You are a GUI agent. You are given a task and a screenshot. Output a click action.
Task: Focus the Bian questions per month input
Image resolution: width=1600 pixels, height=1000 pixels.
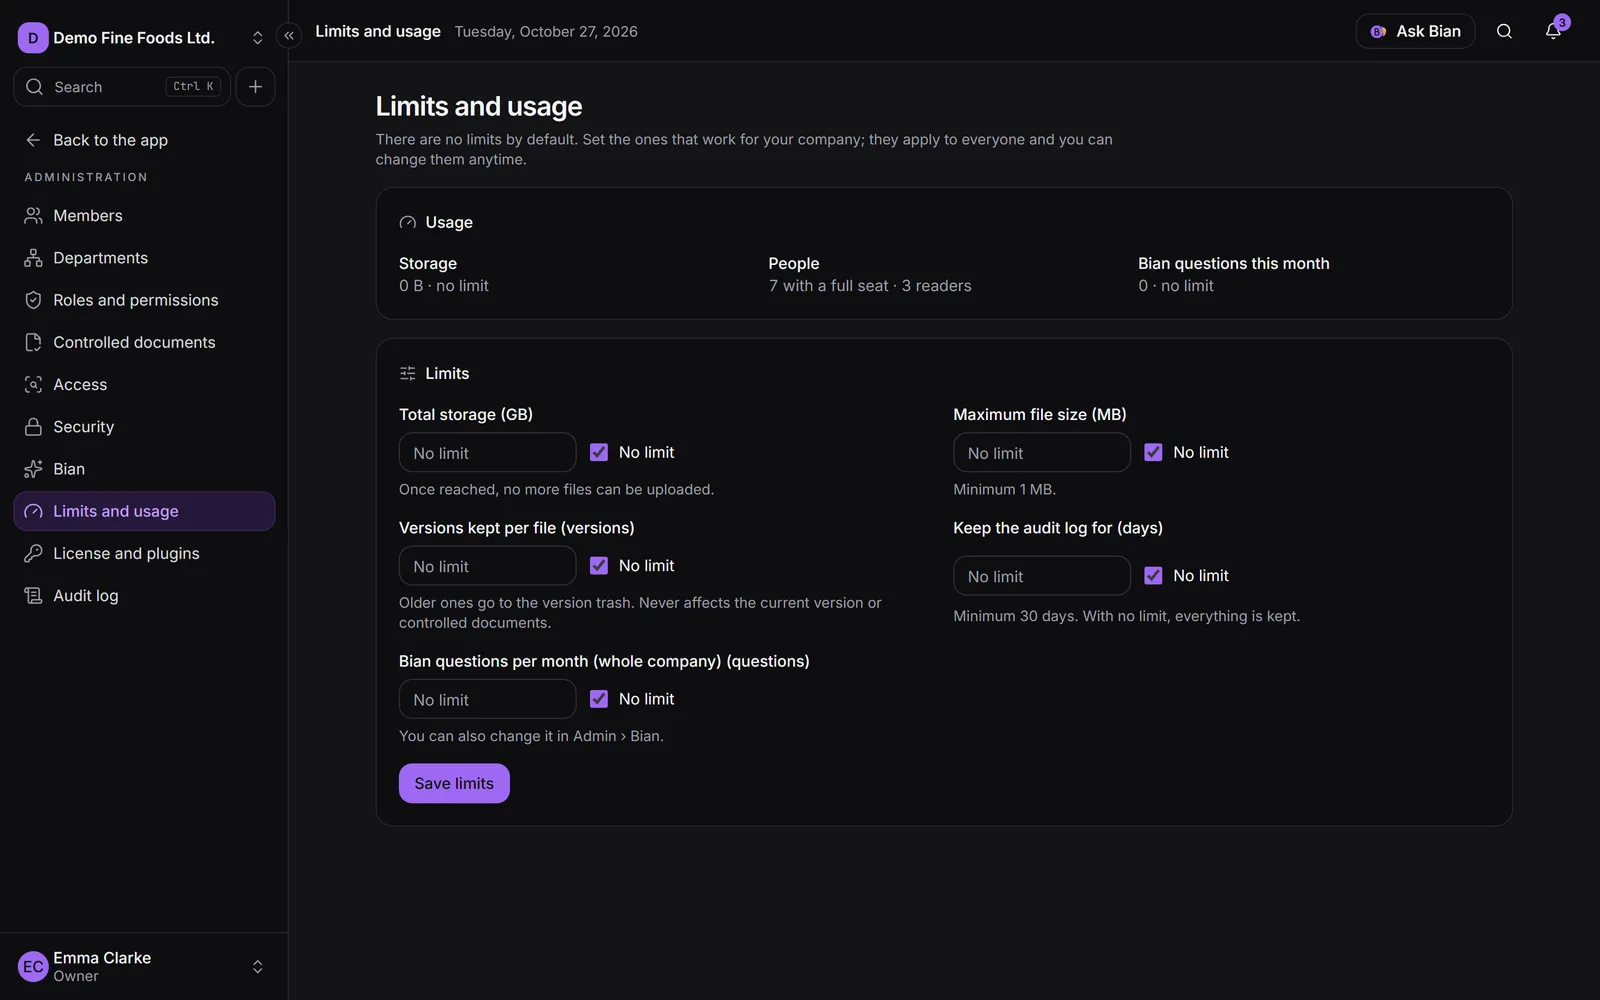click(487, 699)
